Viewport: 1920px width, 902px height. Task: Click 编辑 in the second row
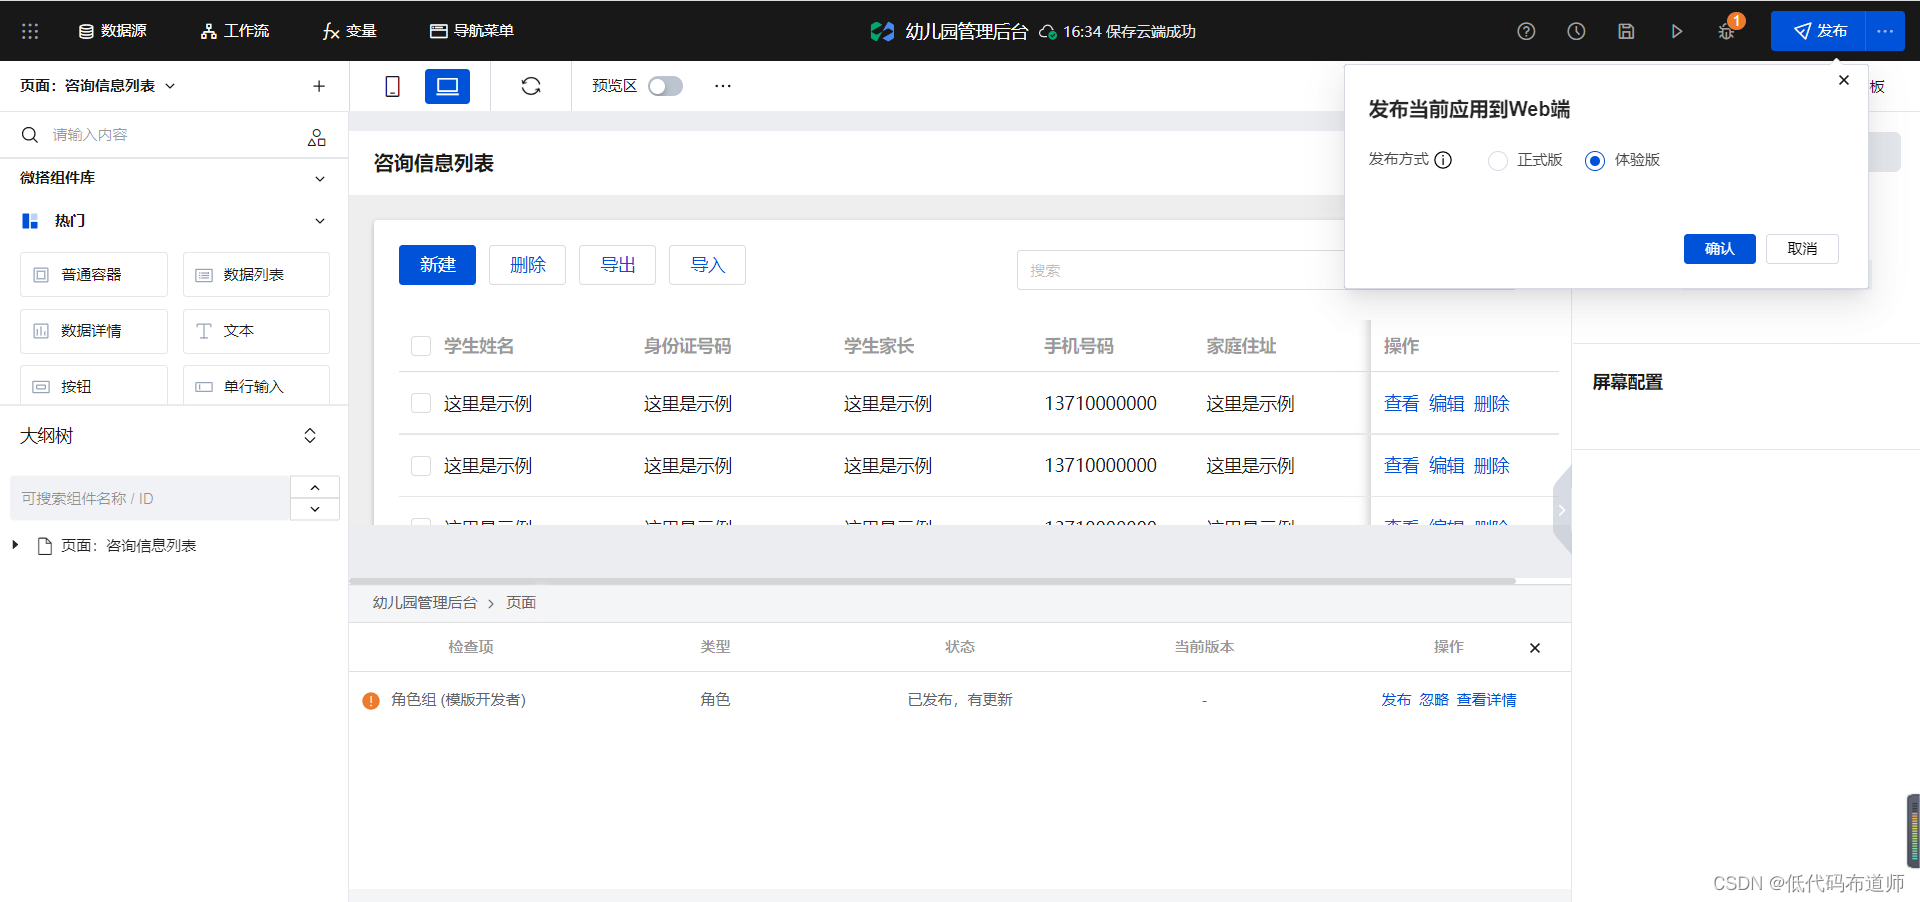click(1446, 466)
